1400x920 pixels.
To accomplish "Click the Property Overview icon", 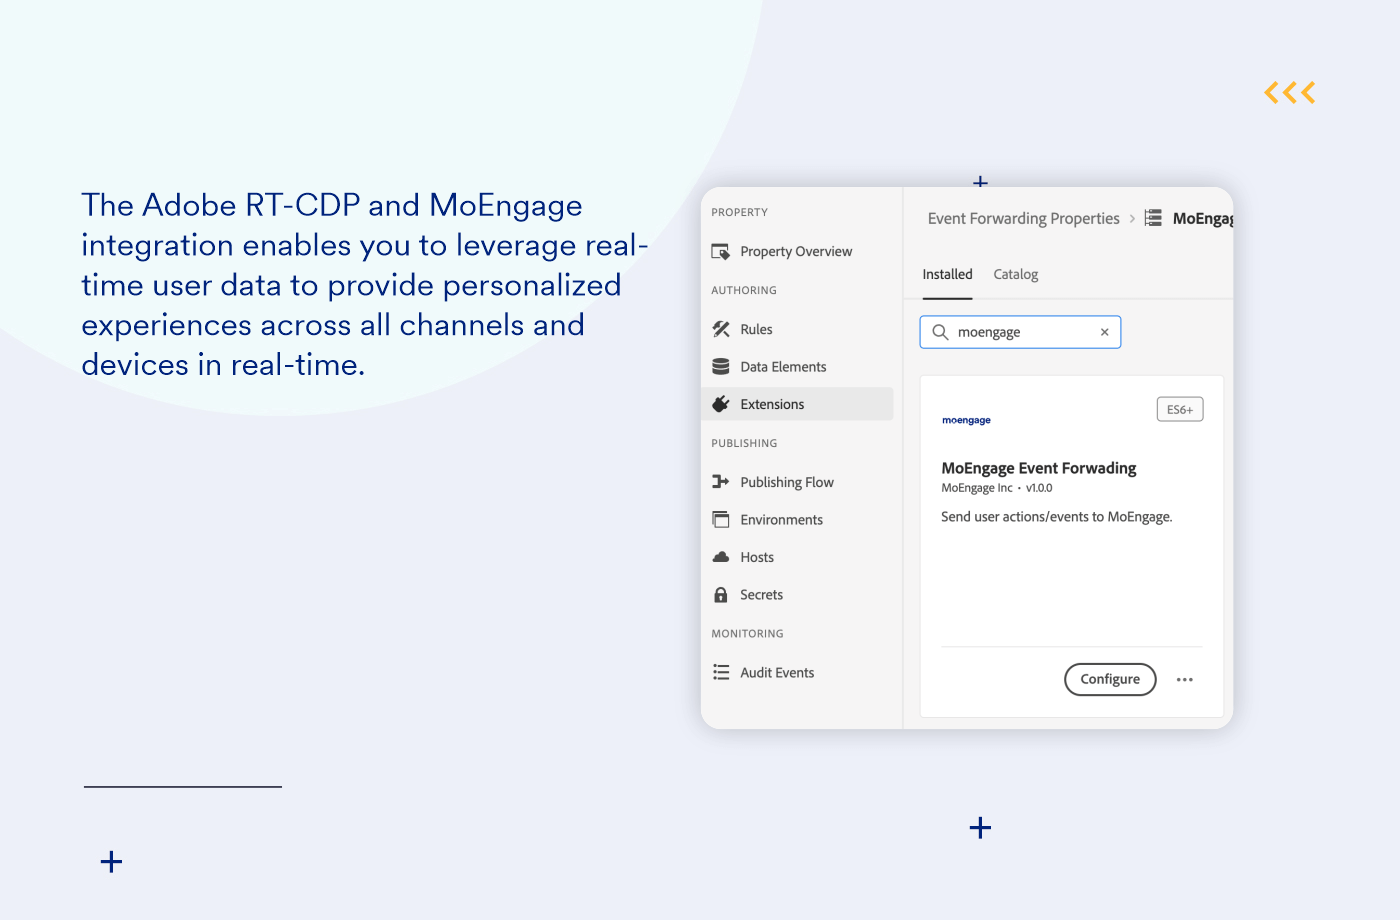I will 720,251.
